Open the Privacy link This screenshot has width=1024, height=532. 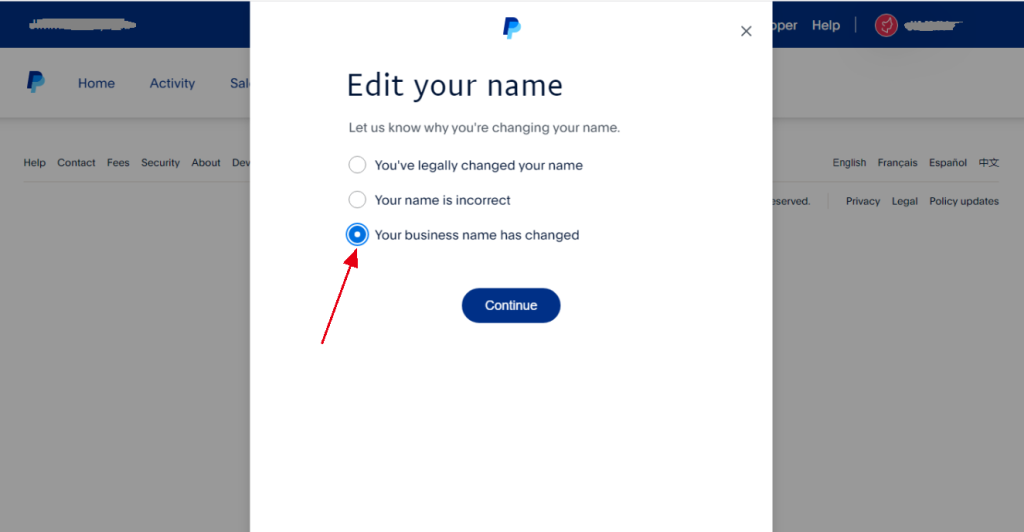[x=862, y=201]
